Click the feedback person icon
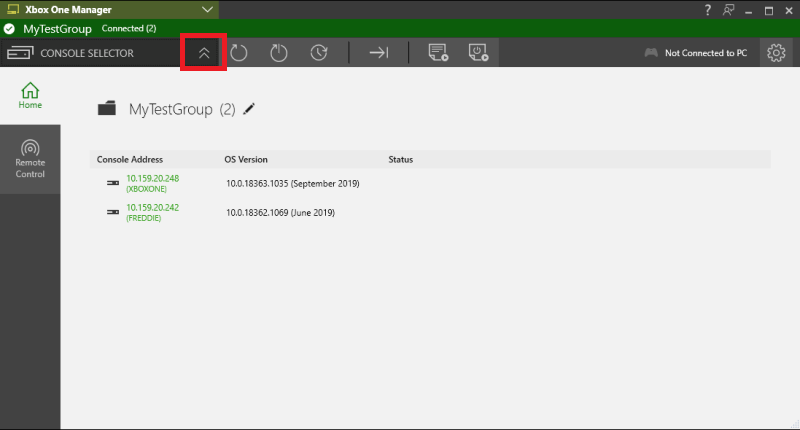The height and width of the screenshot is (430, 800). [729, 10]
